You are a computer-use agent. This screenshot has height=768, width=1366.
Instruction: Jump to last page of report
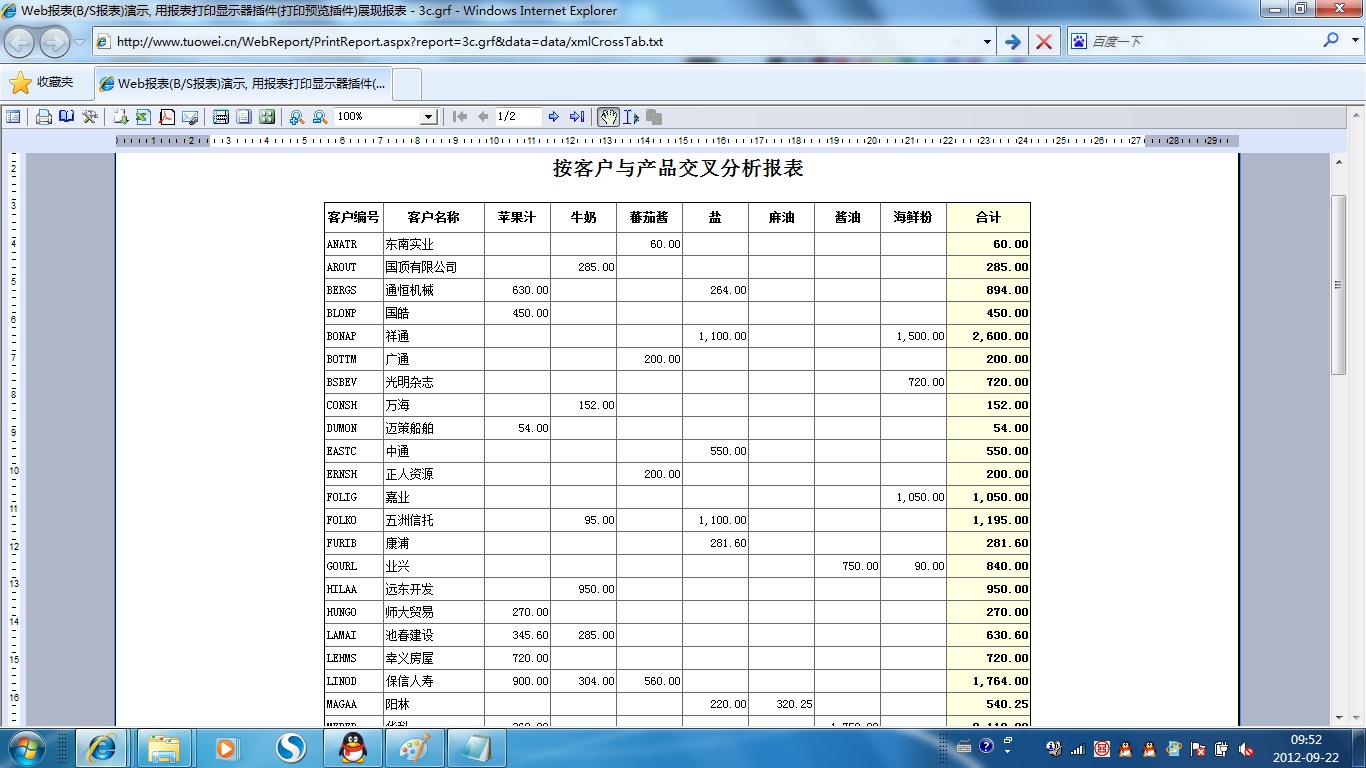(x=577, y=117)
